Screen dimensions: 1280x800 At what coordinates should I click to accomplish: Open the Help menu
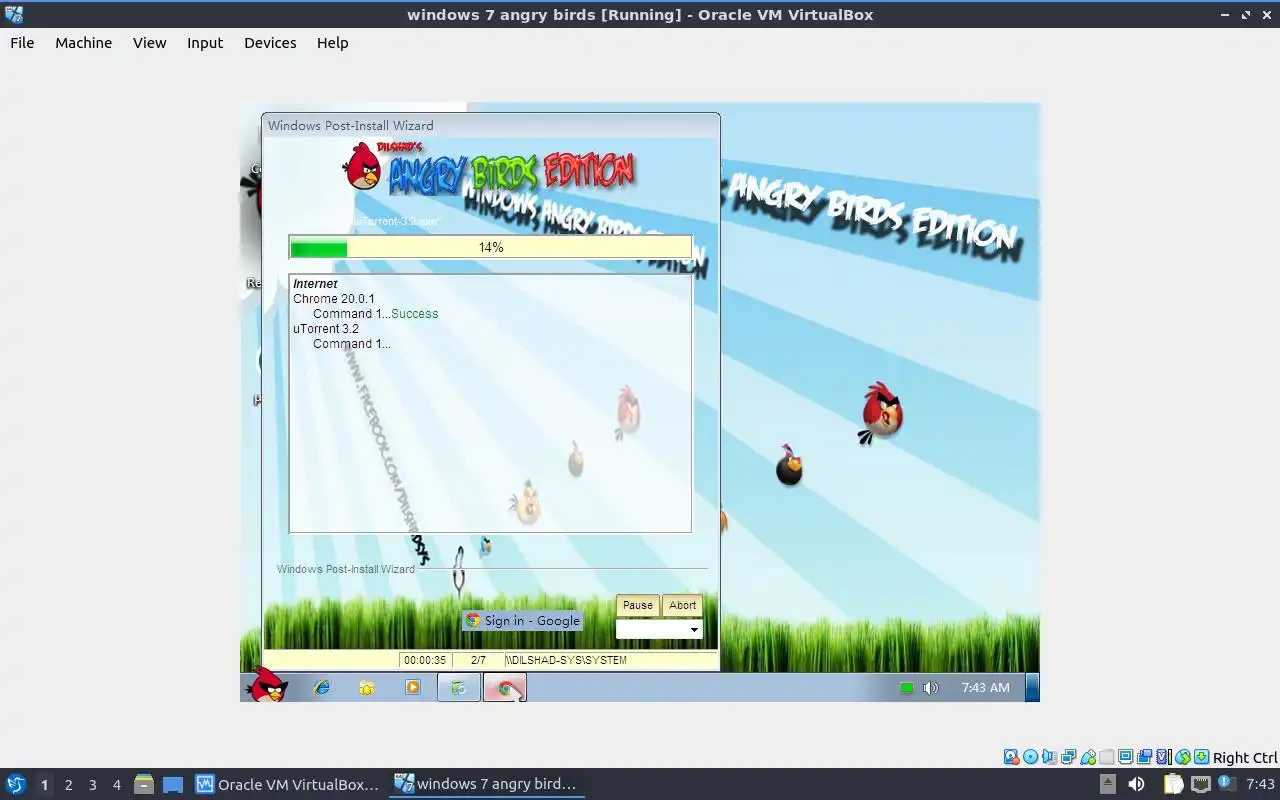[x=333, y=43]
